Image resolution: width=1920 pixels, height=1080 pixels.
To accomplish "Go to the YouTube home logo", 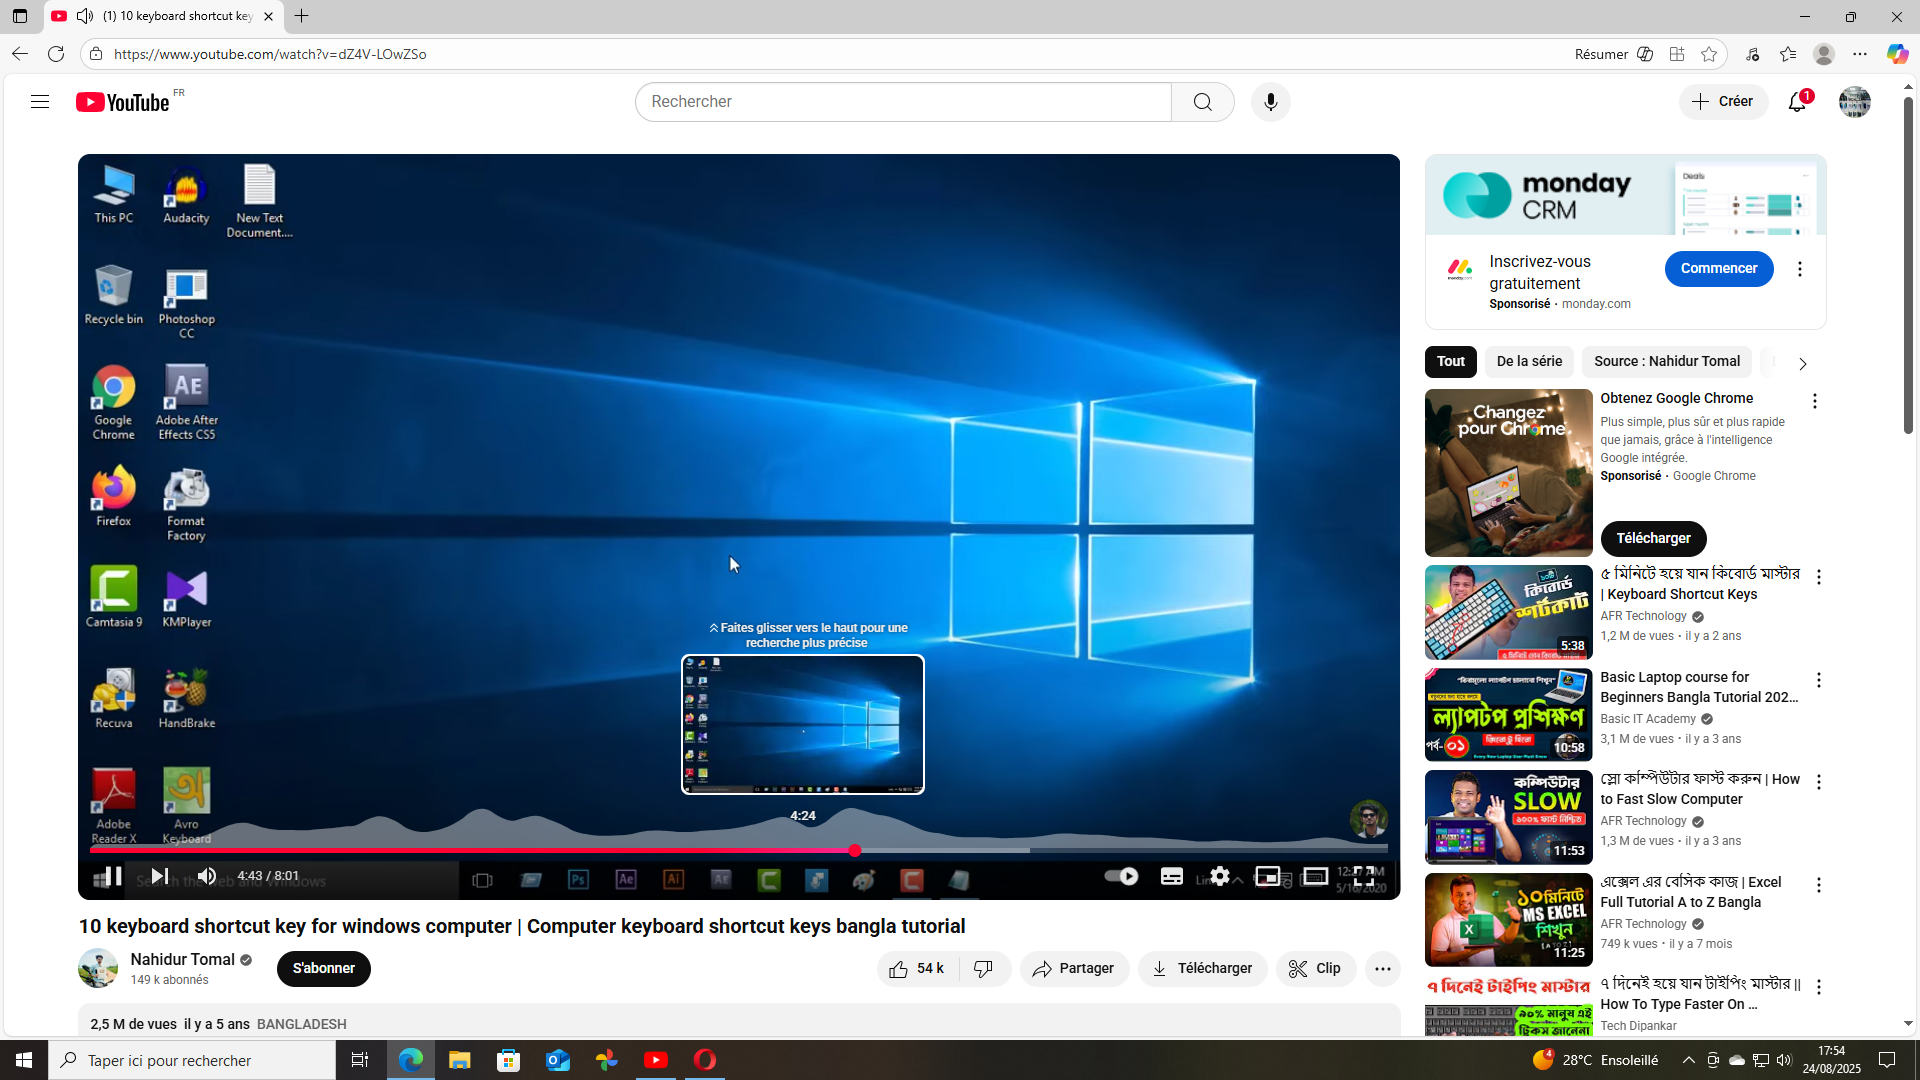I will click(123, 102).
